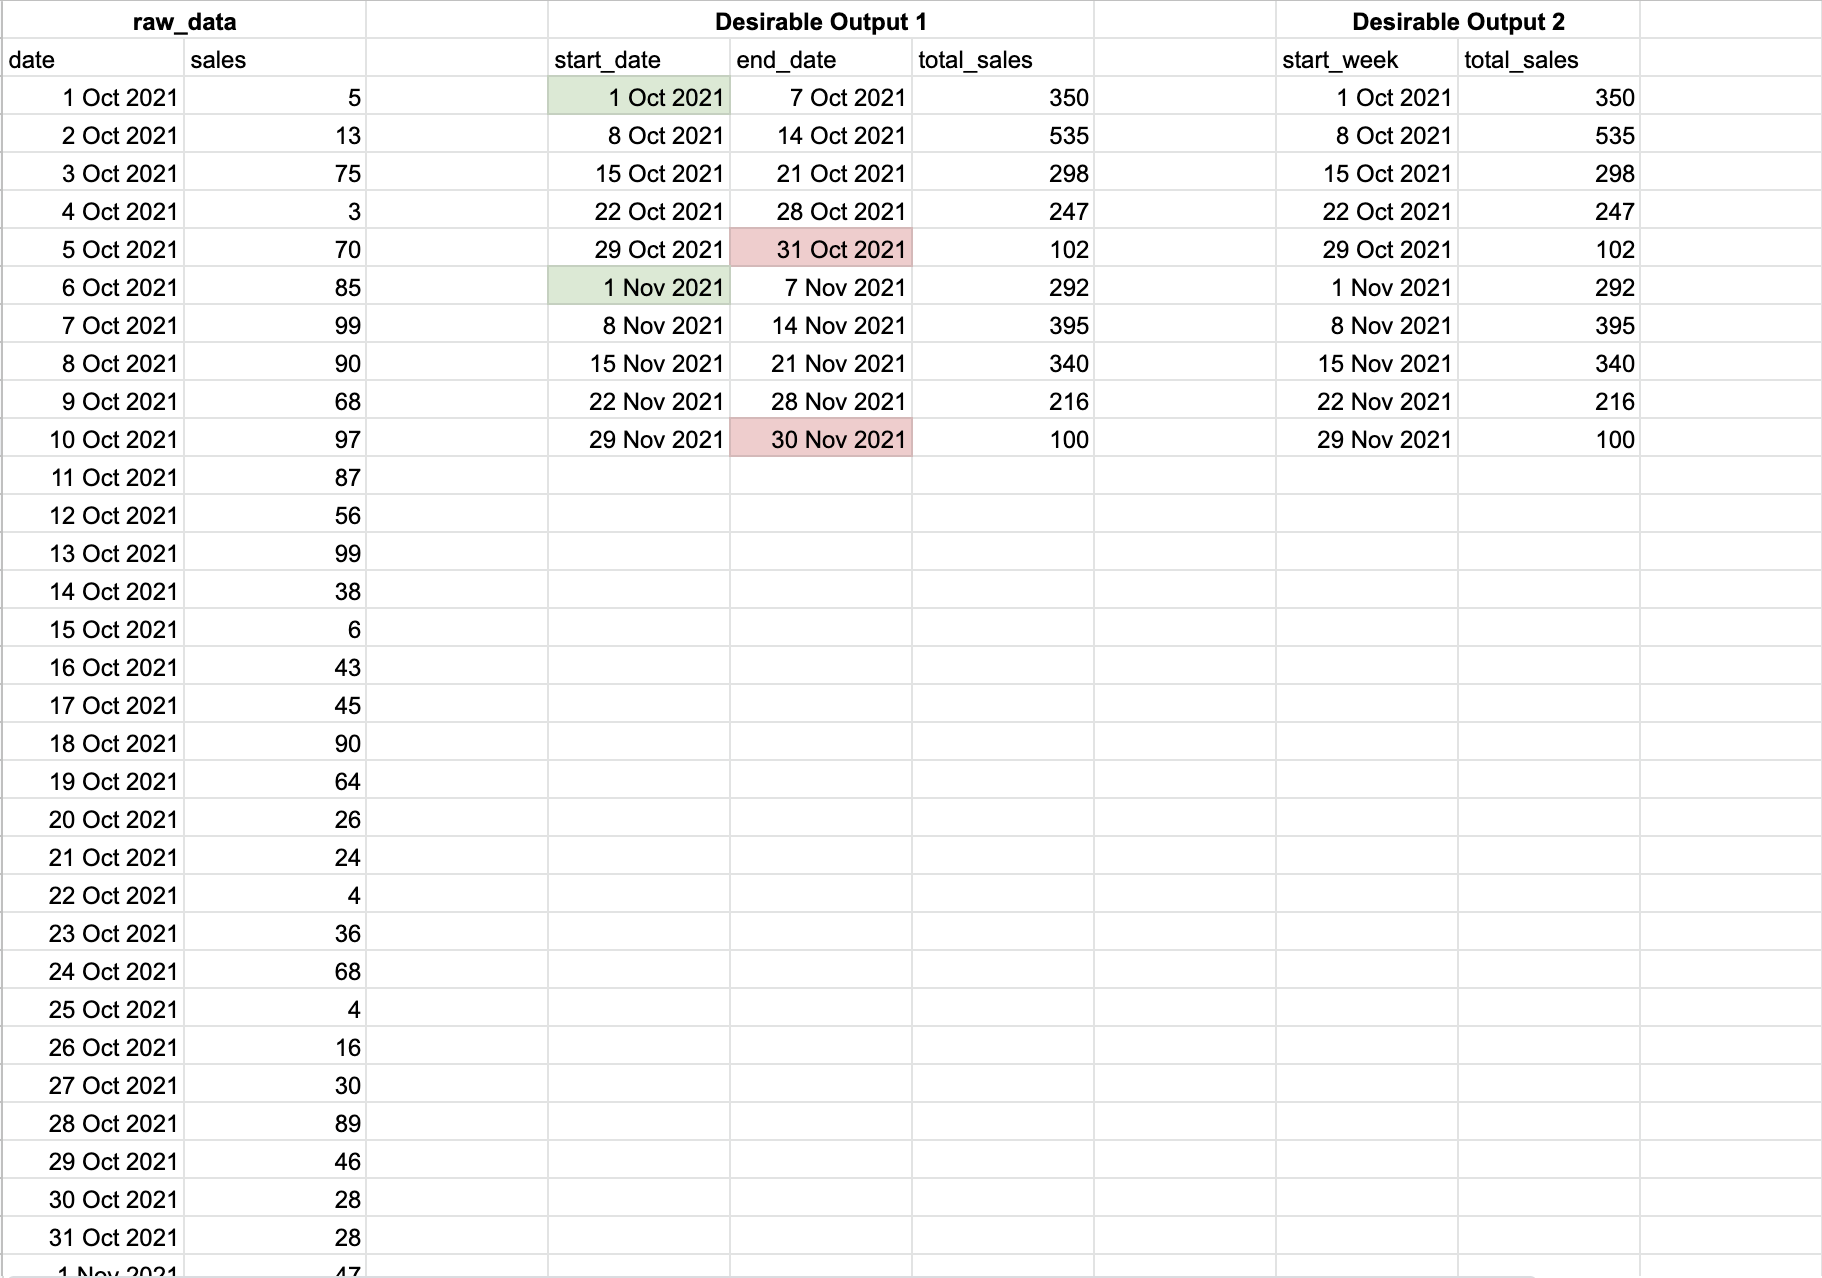Screen dimensions: 1822x1278
Task: Select "27 Oct 2021" in raw_data date column
Action: [93, 1085]
